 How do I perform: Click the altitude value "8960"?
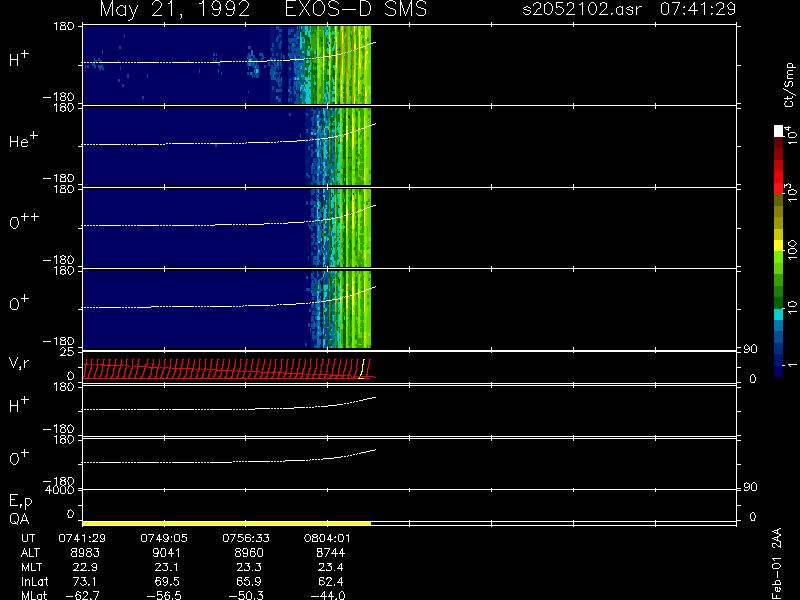pos(248,553)
